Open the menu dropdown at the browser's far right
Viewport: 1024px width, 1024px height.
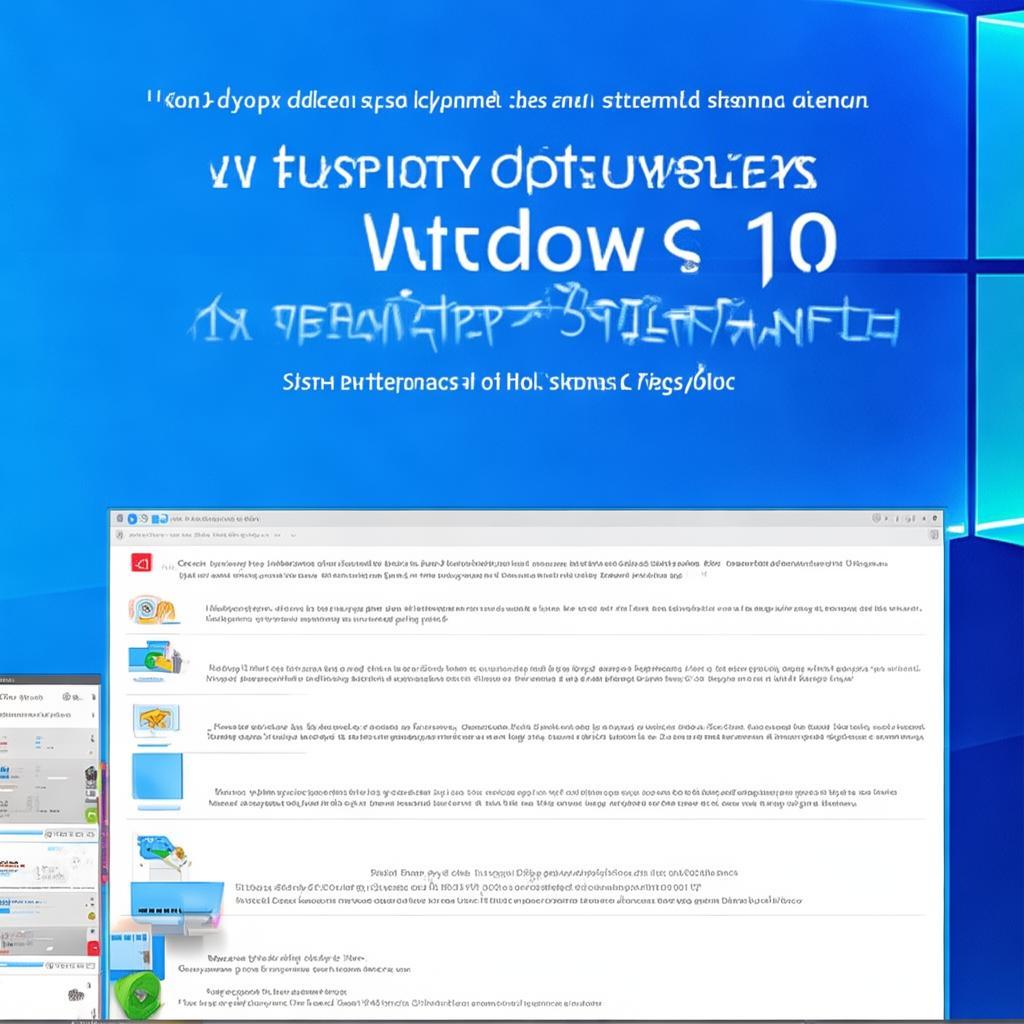click(935, 518)
